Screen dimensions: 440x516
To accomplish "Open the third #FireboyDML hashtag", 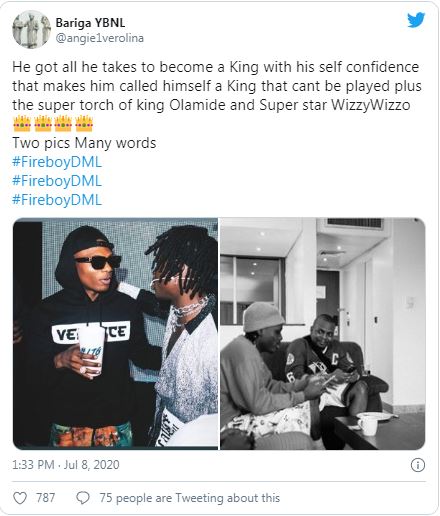I will tap(57, 200).
